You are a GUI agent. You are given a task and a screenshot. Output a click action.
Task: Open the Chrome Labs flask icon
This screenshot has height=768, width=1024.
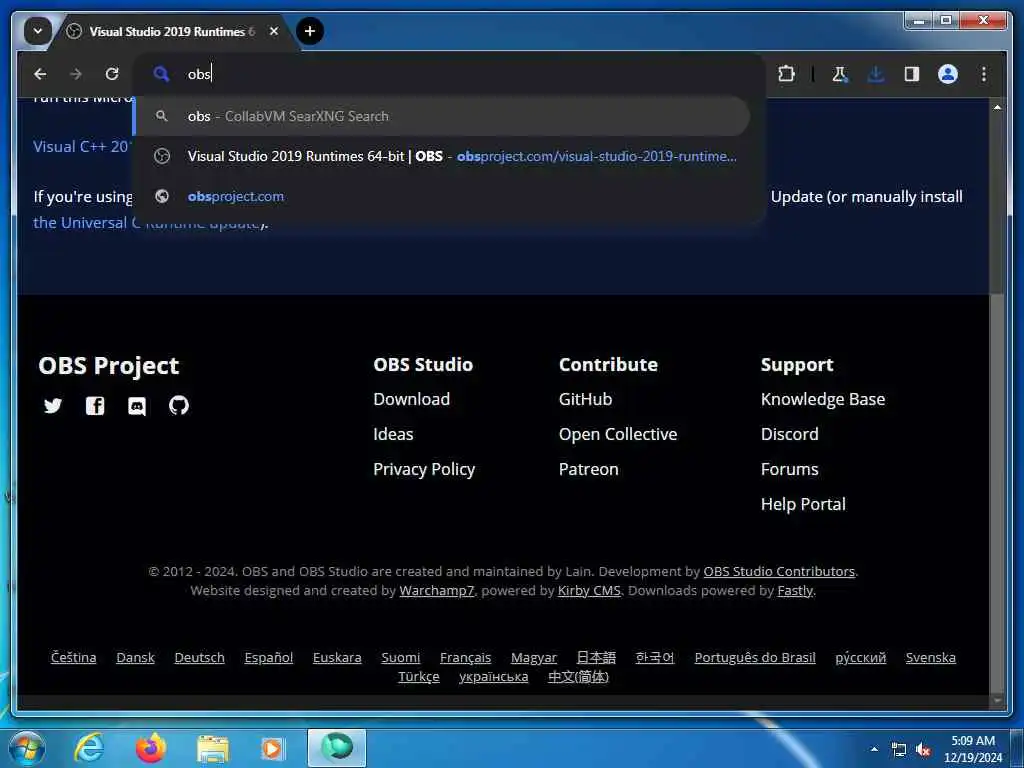point(839,74)
